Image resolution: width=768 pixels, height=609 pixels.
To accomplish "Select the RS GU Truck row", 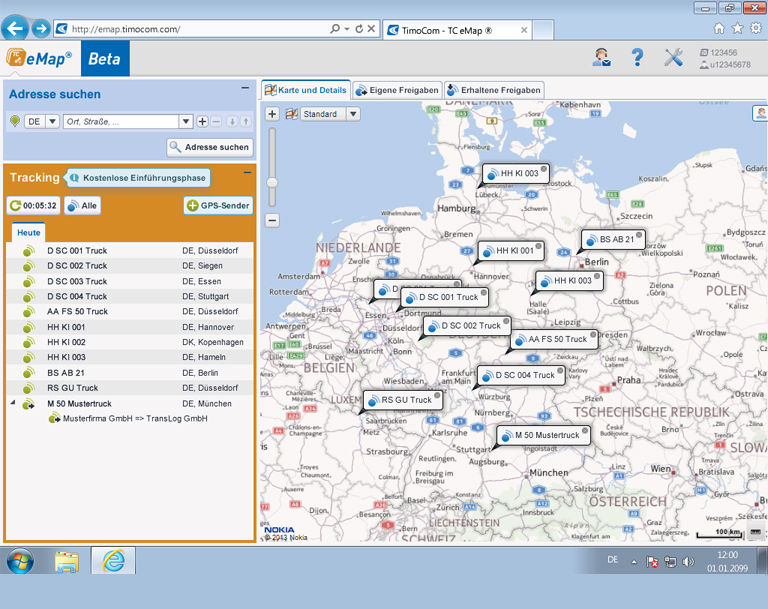I will 130,388.
